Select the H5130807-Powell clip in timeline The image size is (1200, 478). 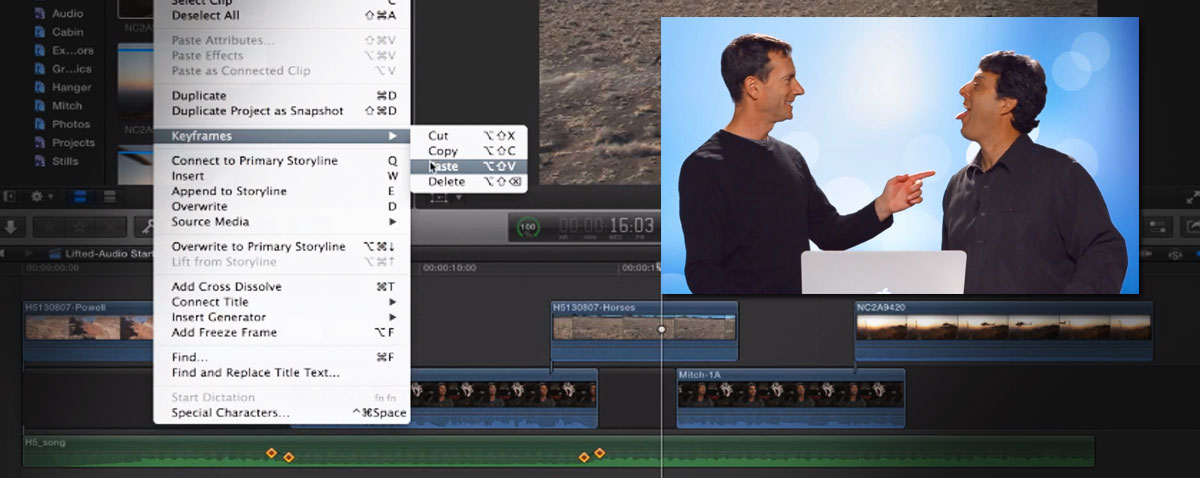pyautogui.click(x=89, y=331)
